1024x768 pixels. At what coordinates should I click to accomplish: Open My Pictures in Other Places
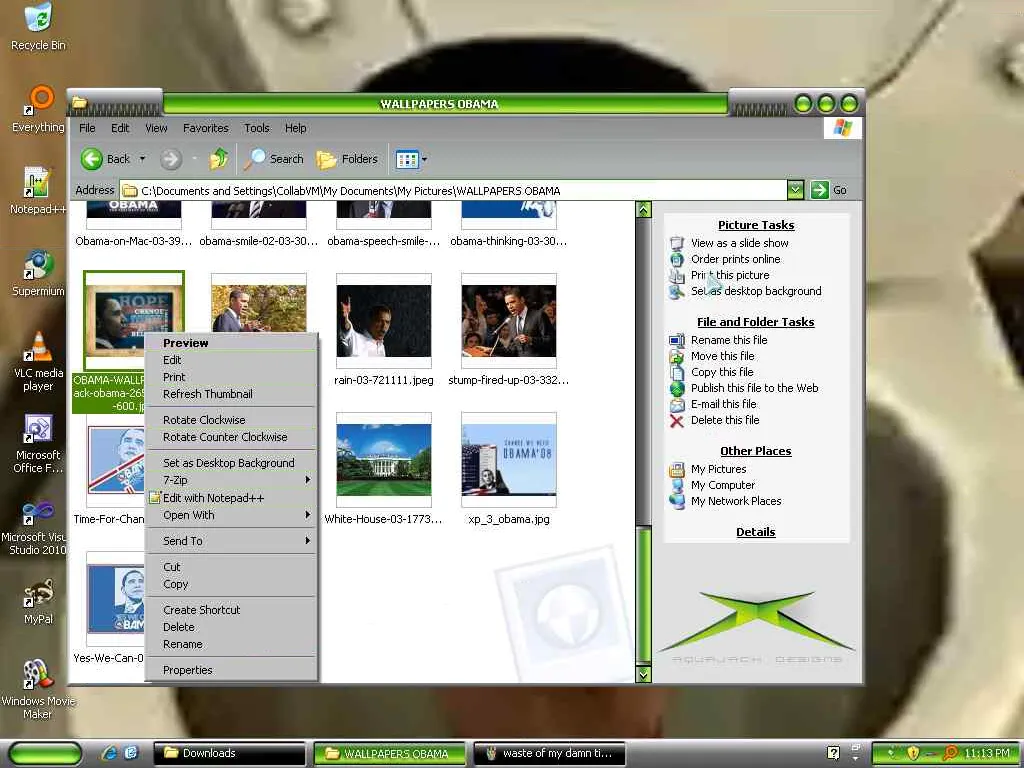pyautogui.click(x=718, y=469)
